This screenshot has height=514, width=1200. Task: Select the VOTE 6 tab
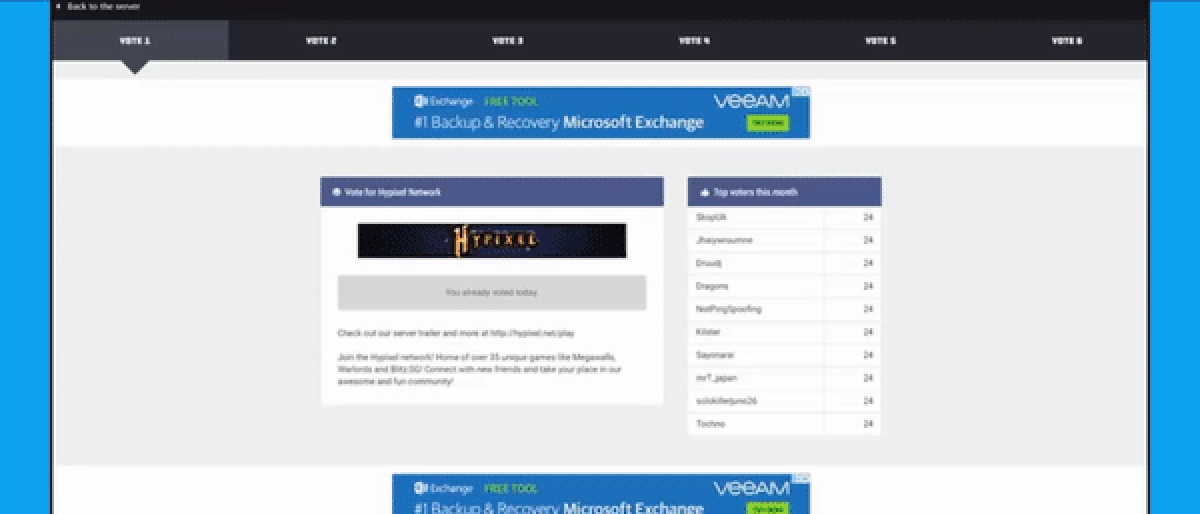pyautogui.click(x=1066, y=41)
